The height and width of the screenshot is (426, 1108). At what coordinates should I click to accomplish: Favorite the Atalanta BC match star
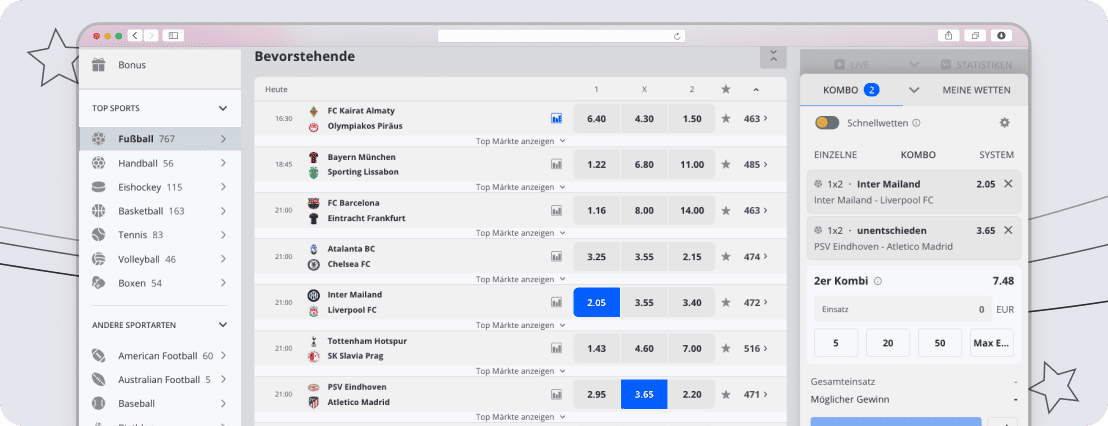(x=725, y=257)
